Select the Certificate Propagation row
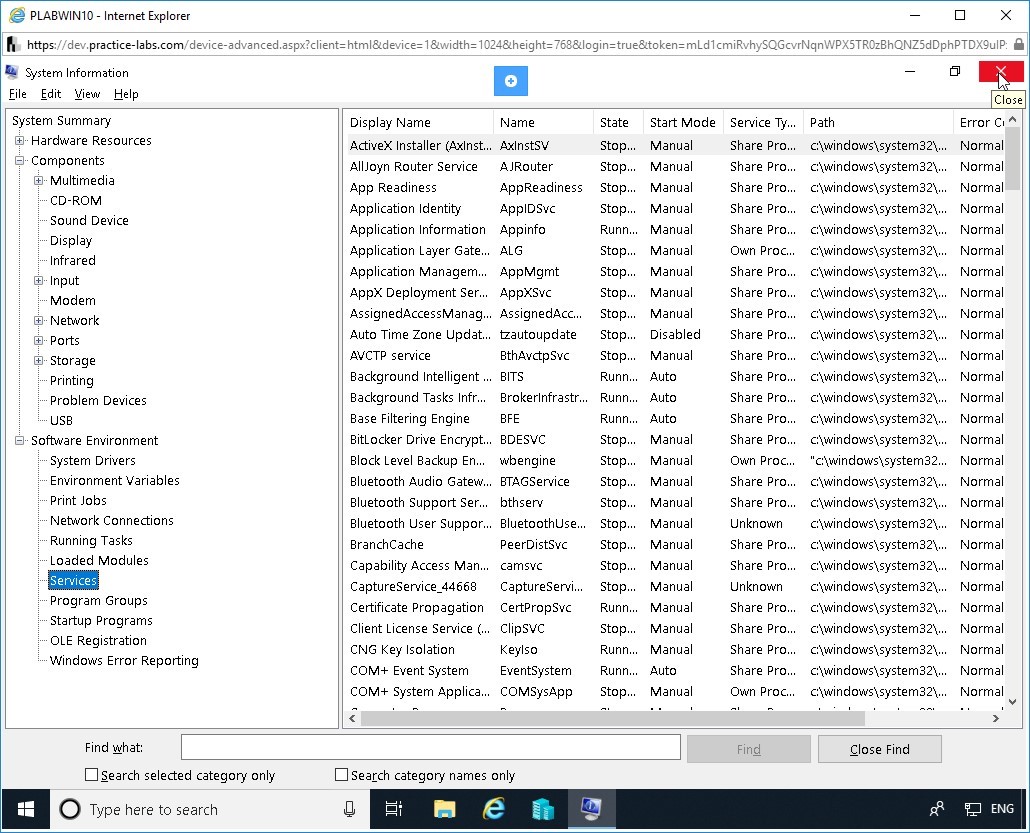The width and height of the screenshot is (1030, 833). coord(675,608)
